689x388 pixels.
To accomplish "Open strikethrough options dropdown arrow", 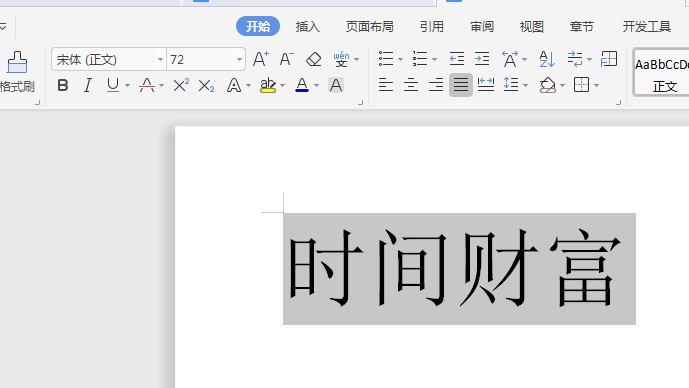I will 161,85.
